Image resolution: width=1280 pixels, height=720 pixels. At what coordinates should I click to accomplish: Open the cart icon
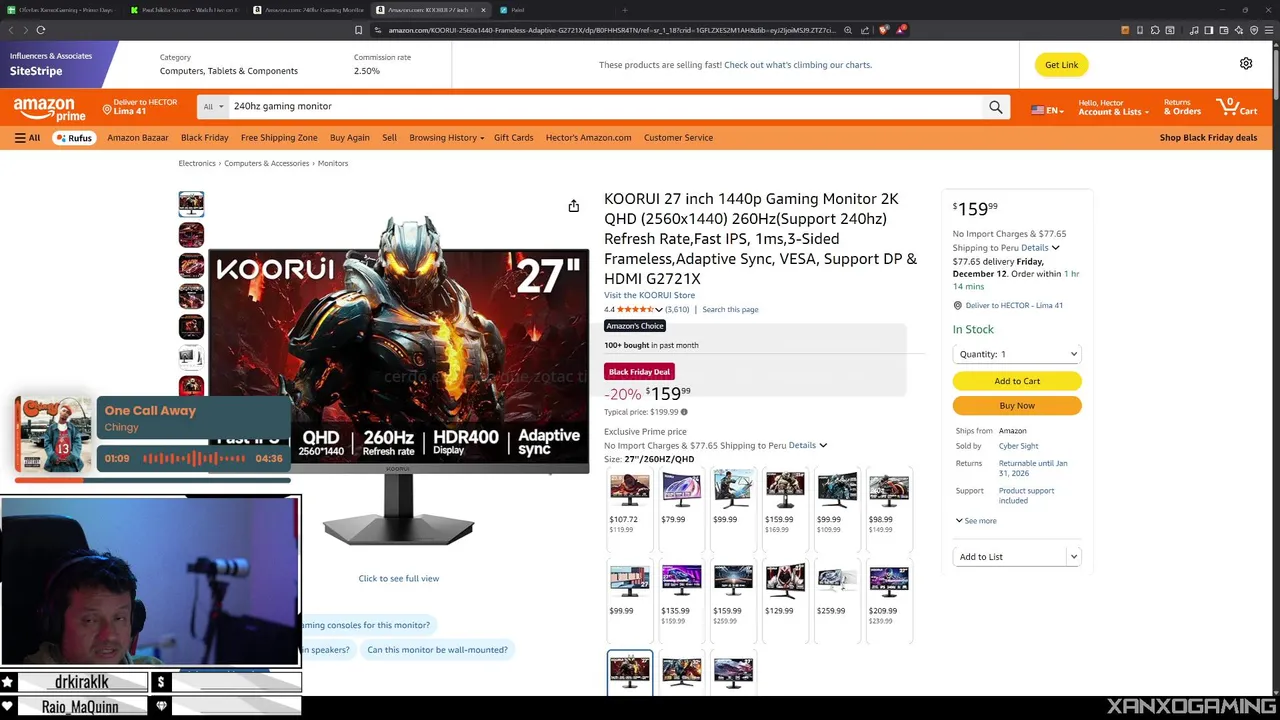tap(1237, 106)
